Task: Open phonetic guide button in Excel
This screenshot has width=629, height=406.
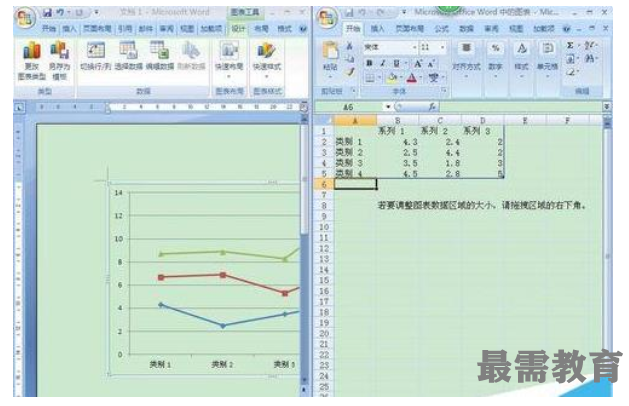Action: (x=434, y=77)
